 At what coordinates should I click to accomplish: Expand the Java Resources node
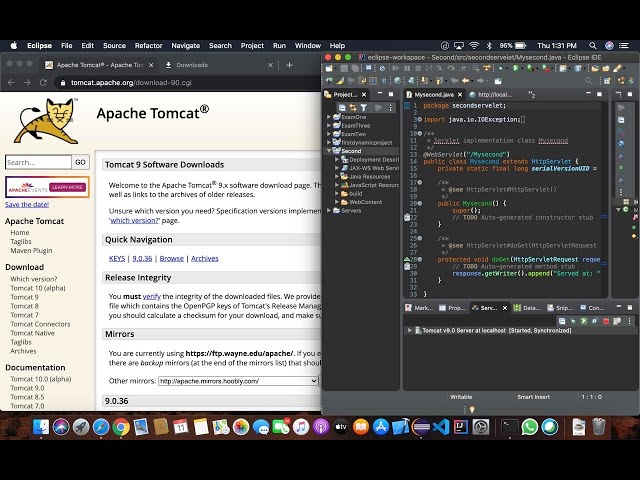click(337, 176)
